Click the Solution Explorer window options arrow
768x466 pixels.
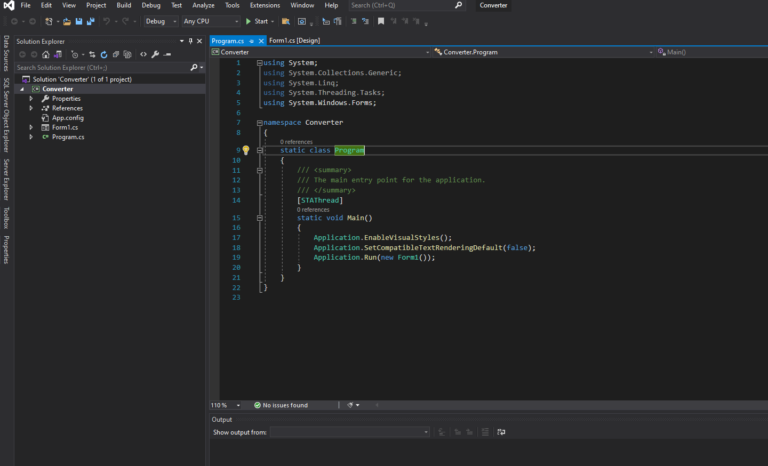click(x=182, y=41)
